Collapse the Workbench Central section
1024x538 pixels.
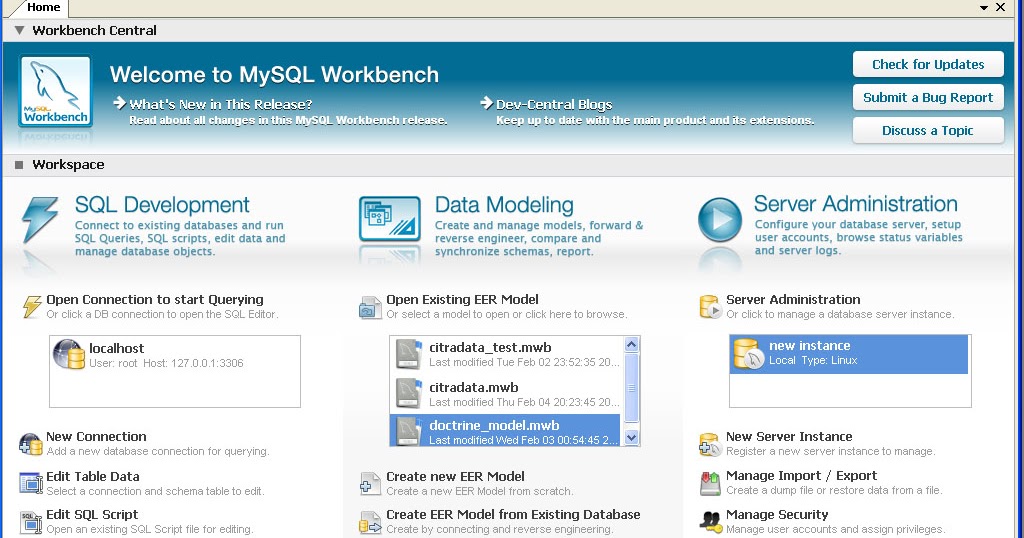(19, 30)
